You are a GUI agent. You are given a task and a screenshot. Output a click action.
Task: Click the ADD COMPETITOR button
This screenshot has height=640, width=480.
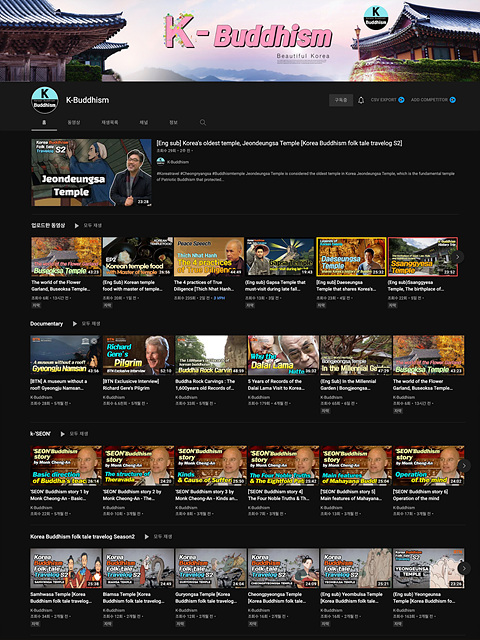(x=433, y=100)
